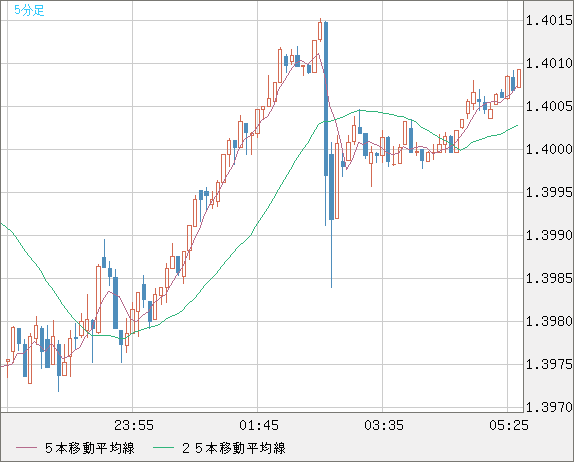574x462 pixels.
Task: Click the 25本移動平均線 legend label
Action: (234, 448)
